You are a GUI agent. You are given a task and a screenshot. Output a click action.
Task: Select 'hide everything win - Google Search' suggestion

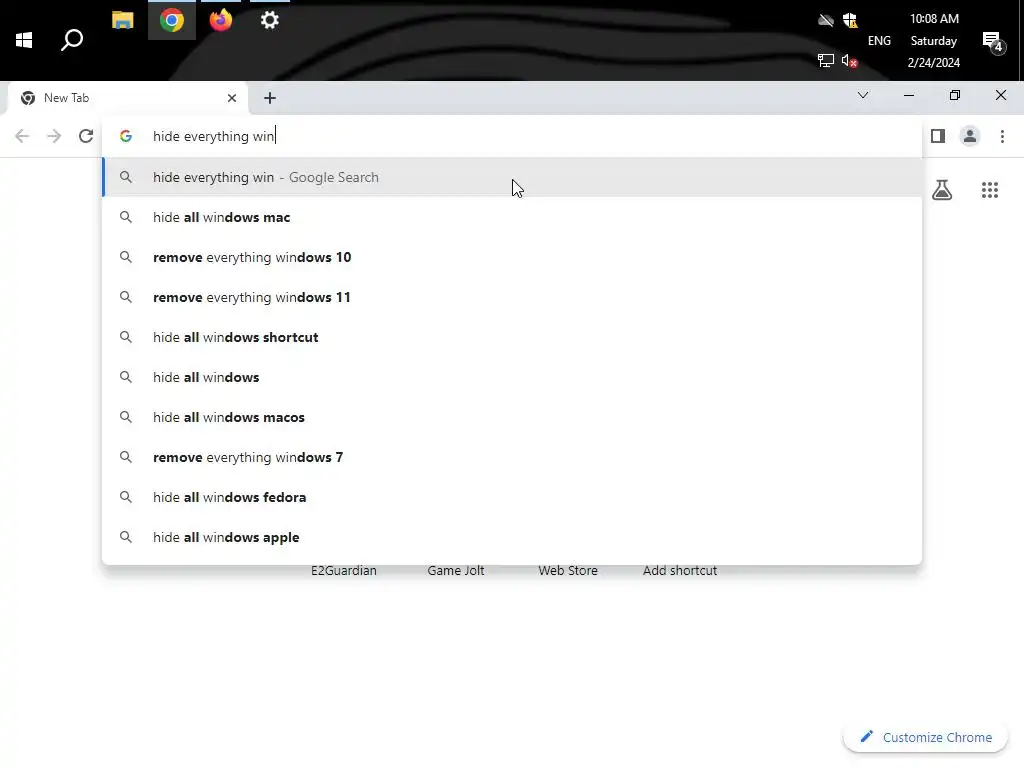click(512, 177)
